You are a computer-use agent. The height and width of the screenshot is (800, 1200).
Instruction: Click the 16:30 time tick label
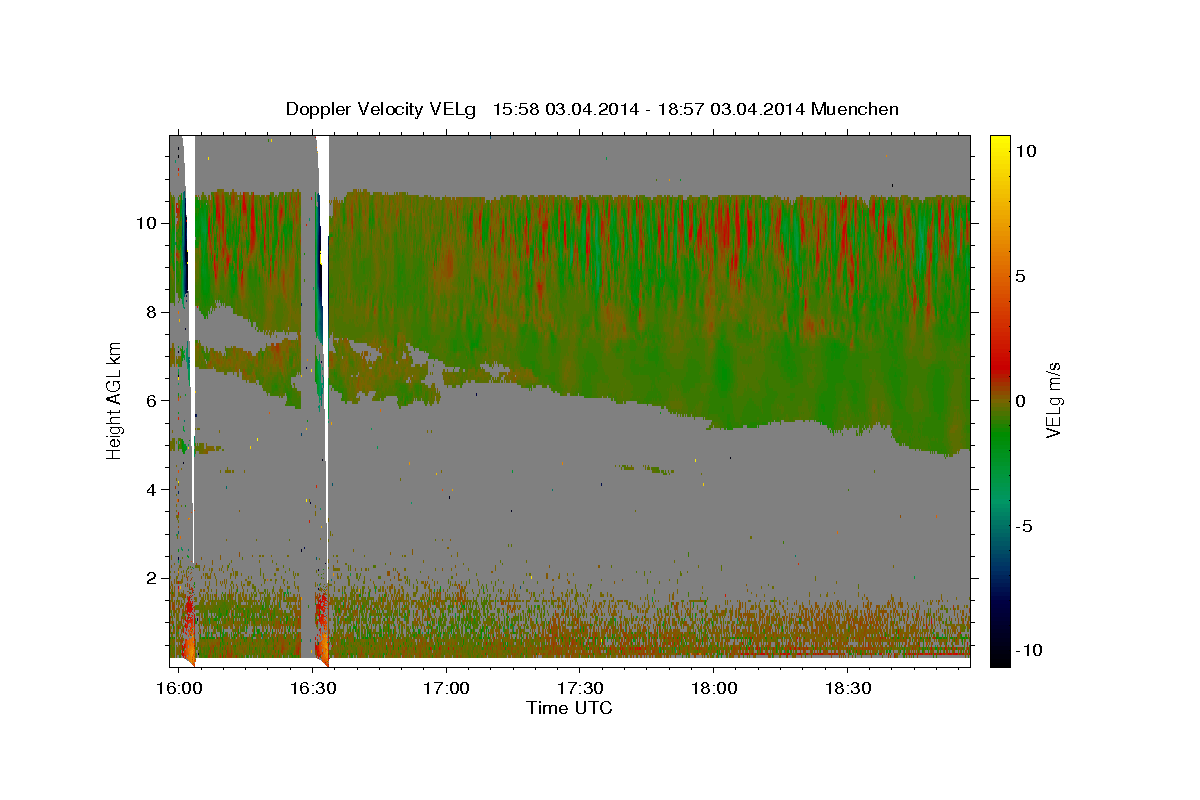312,688
